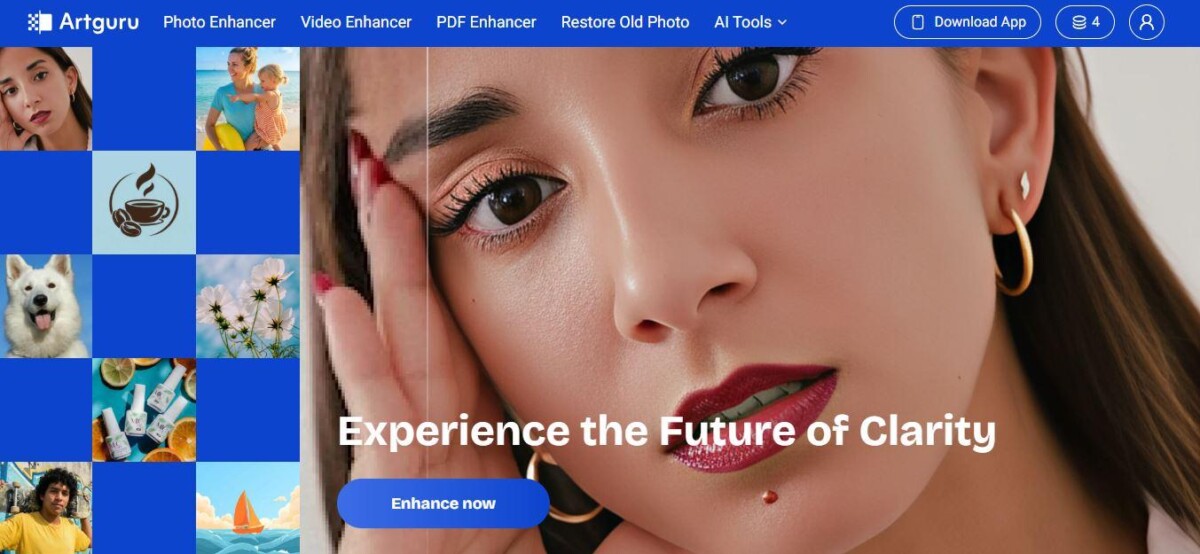
Task: Select the woman portrait thumbnail top left
Action: (45, 98)
